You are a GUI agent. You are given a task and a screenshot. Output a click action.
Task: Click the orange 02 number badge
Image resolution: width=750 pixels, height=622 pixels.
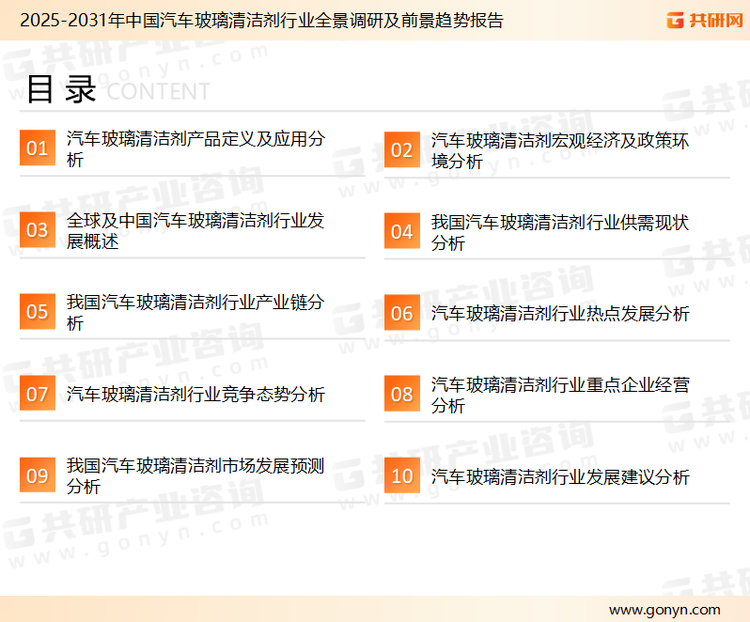[402, 150]
